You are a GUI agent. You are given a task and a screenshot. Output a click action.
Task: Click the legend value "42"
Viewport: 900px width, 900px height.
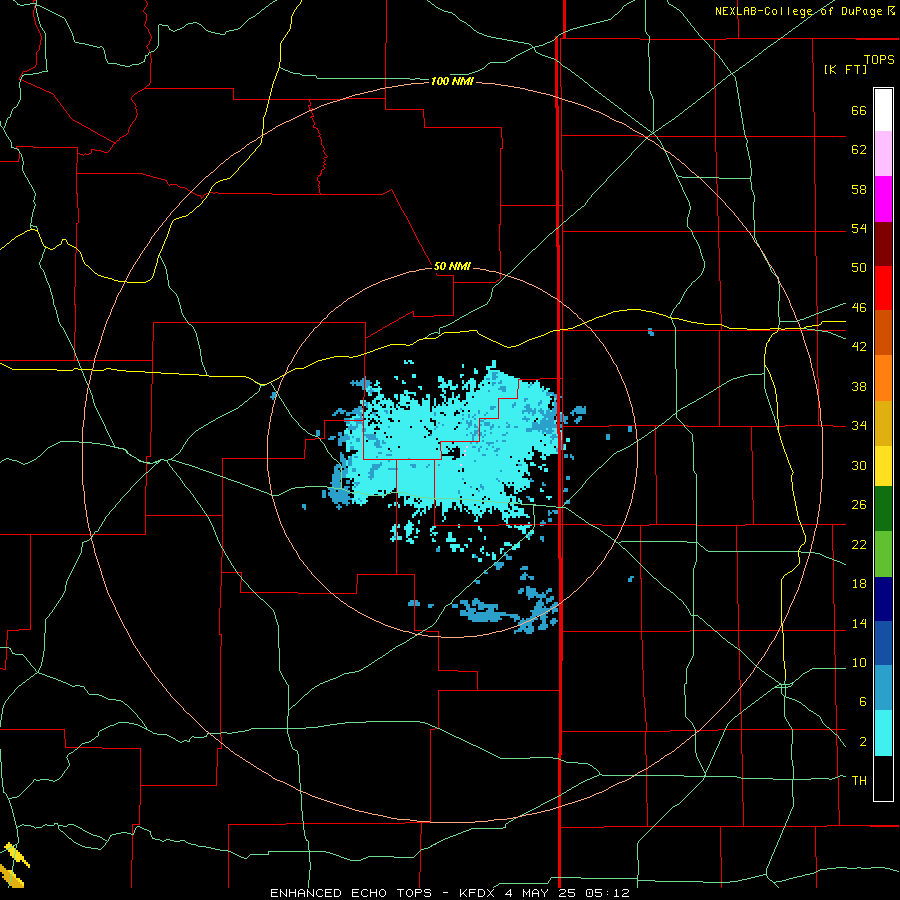(859, 347)
